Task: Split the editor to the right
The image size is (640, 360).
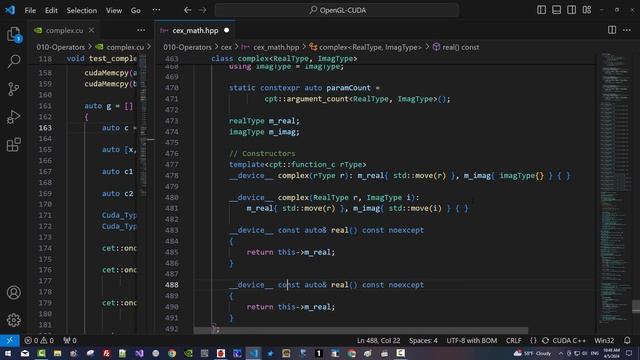Action: coord(612,30)
